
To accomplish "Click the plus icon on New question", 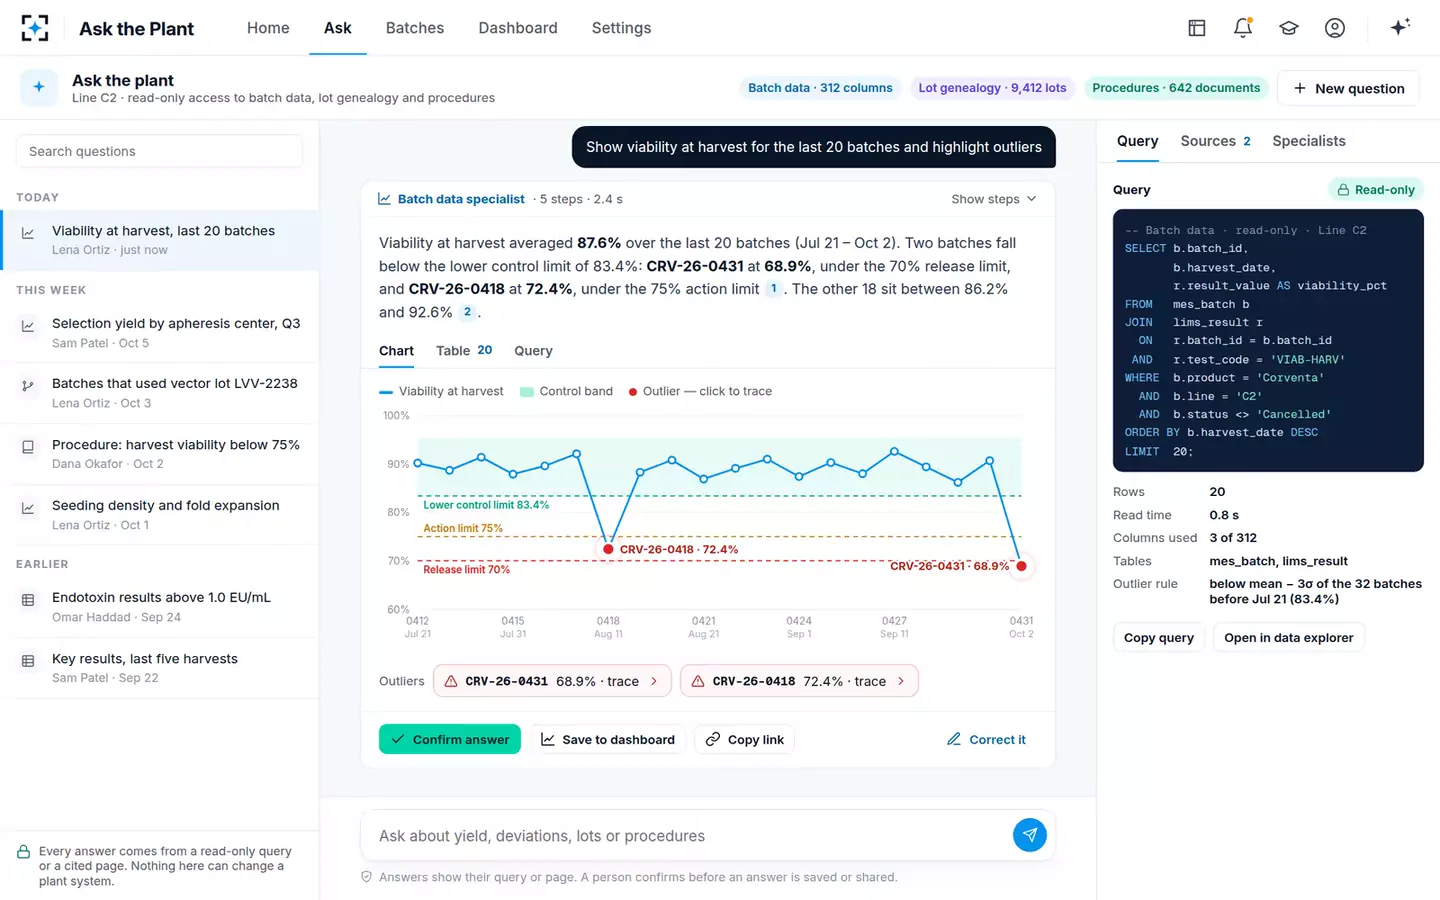I will pyautogui.click(x=1300, y=88).
